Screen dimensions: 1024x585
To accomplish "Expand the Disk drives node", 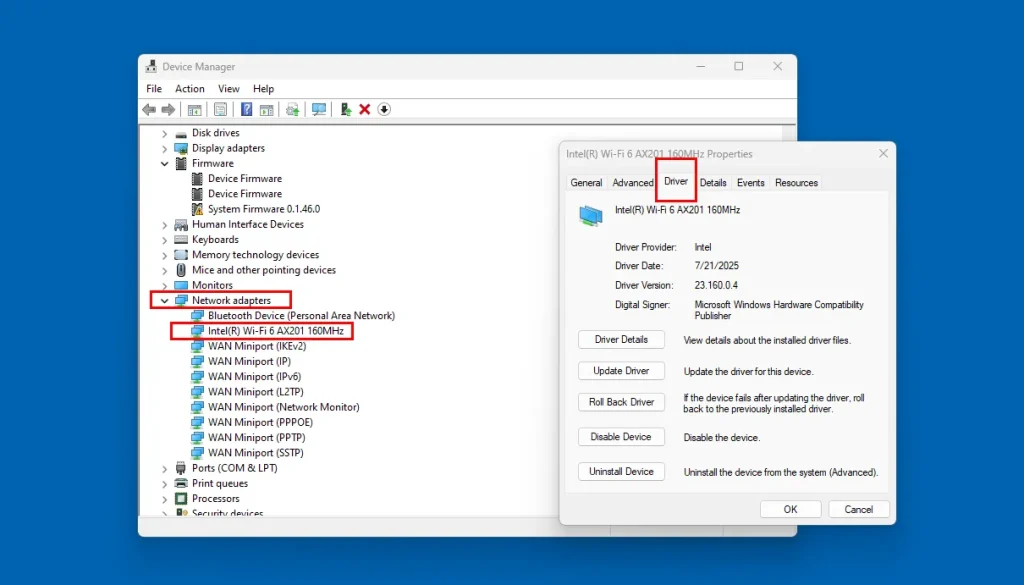I will [165, 133].
